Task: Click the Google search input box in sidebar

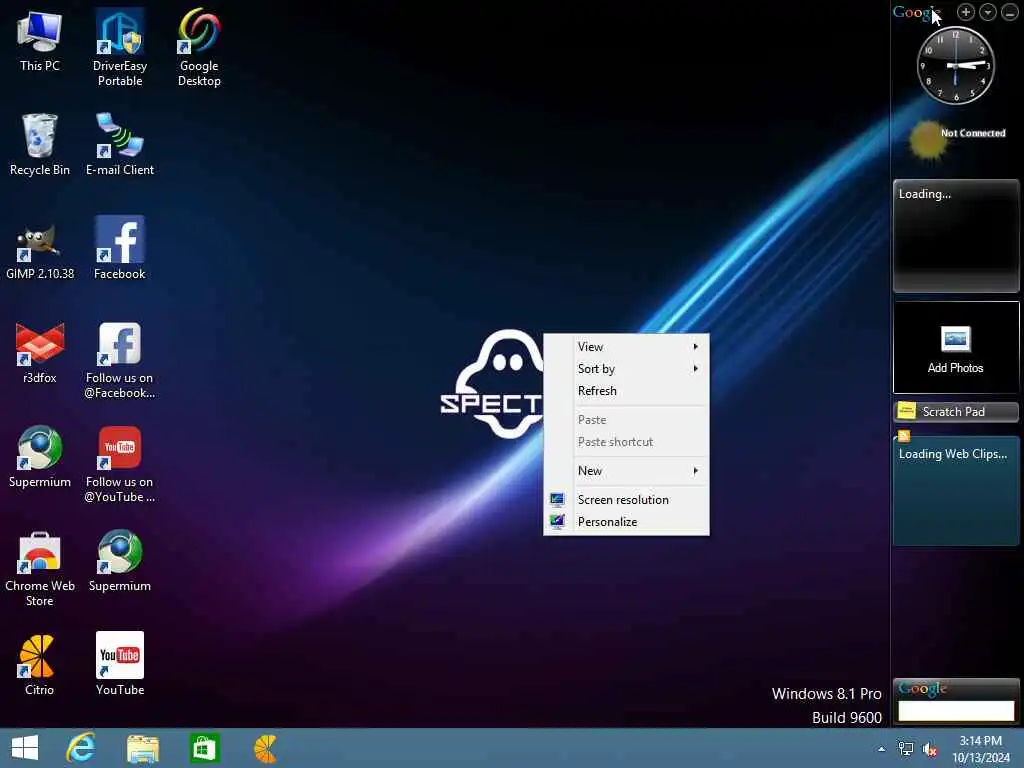Action: pyautogui.click(x=956, y=711)
